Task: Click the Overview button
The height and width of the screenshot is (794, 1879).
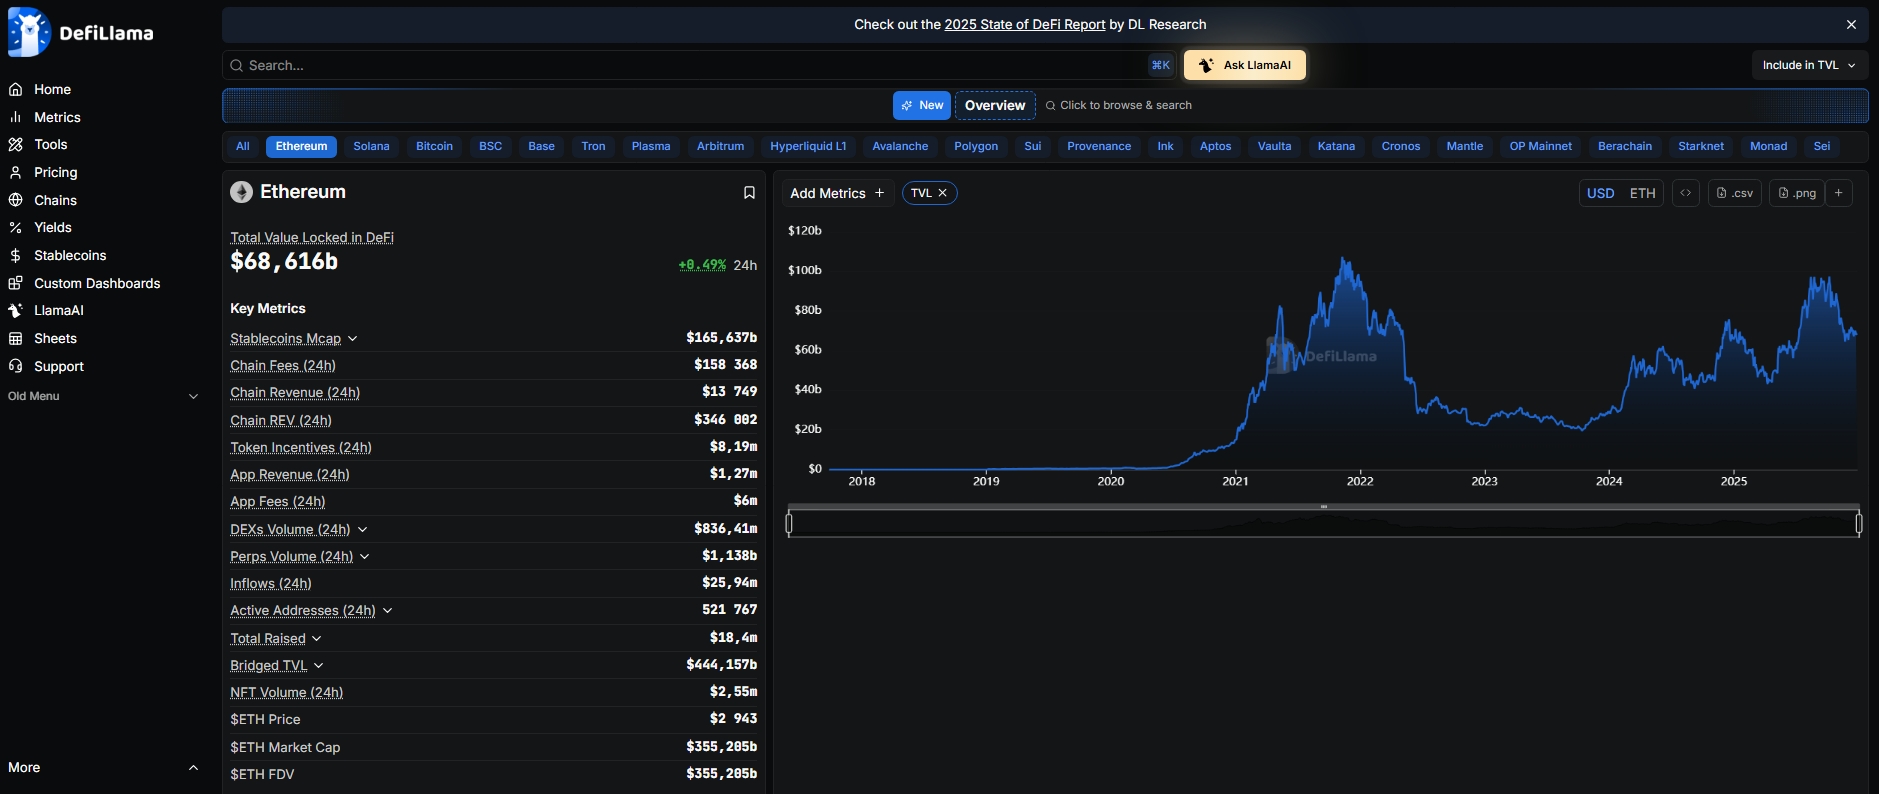Action: tap(995, 105)
